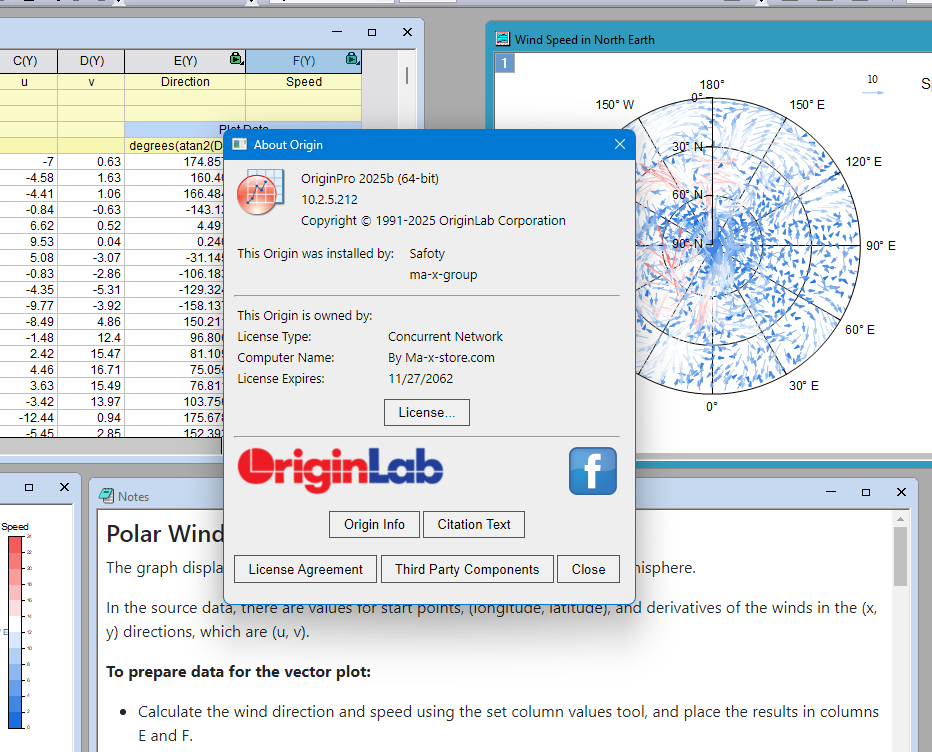
Task: Click the degrees(atan2 formula cell
Action: (x=175, y=146)
